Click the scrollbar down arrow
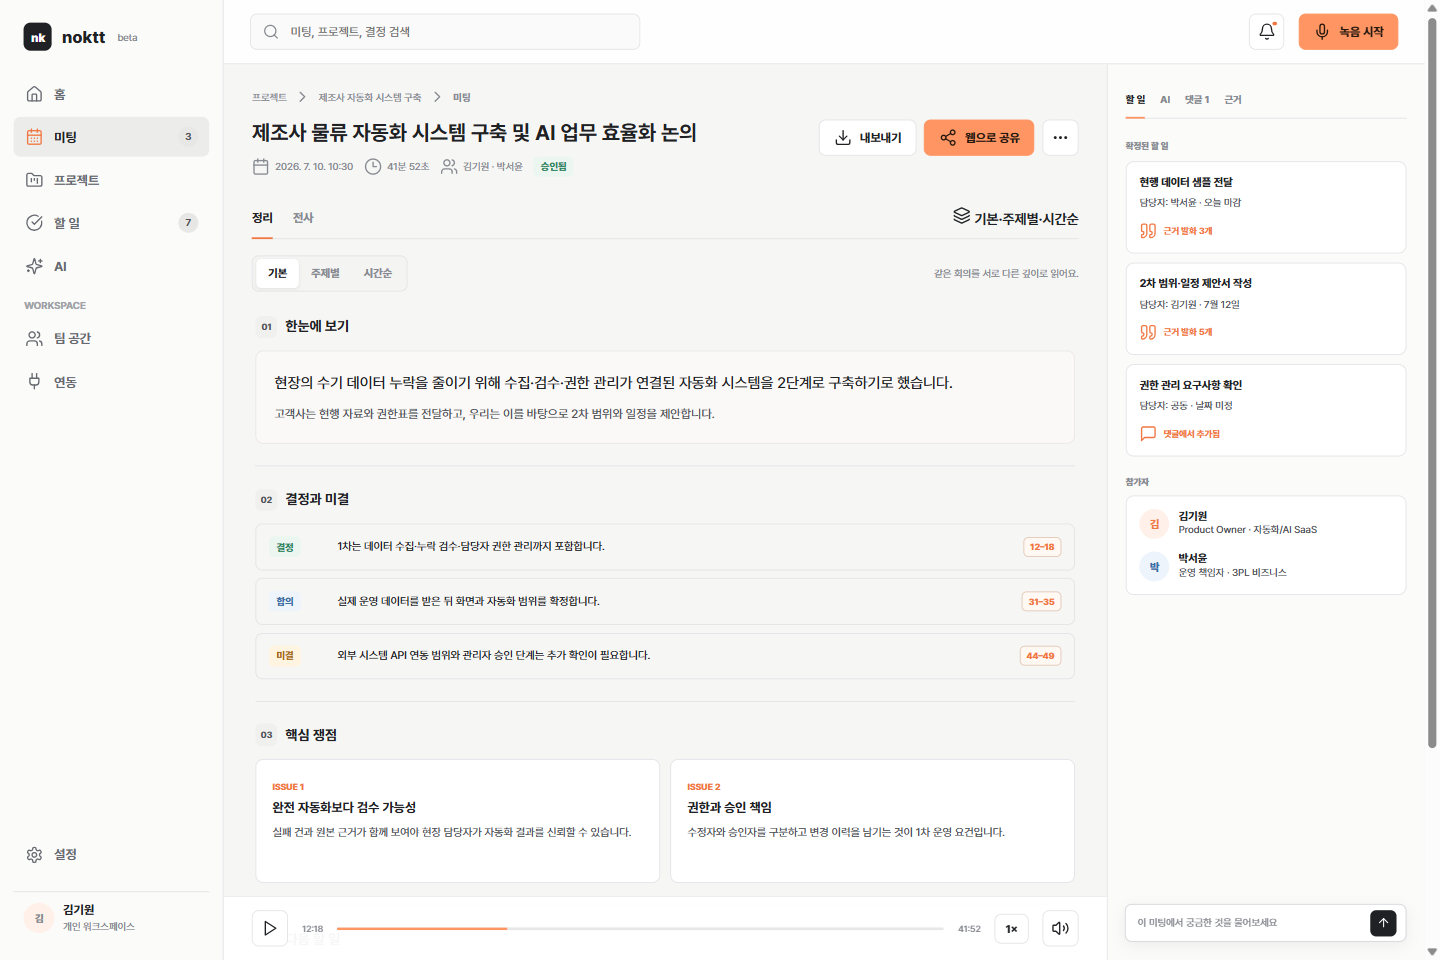The width and height of the screenshot is (1440, 960). pyautogui.click(x=1432, y=952)
